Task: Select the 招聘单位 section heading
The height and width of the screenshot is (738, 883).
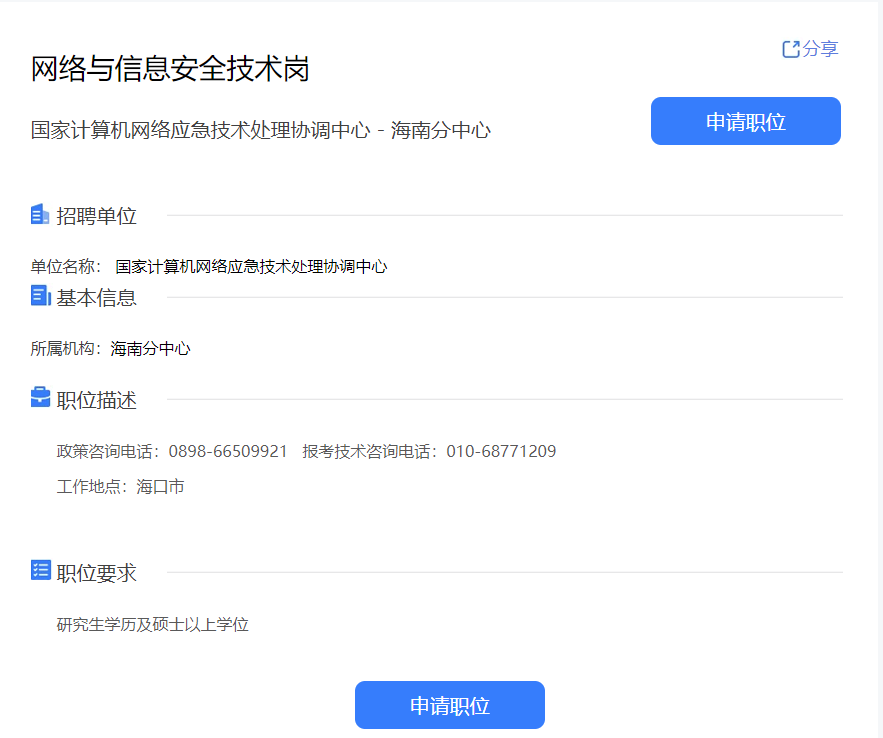Action: (x=96, y=215)
